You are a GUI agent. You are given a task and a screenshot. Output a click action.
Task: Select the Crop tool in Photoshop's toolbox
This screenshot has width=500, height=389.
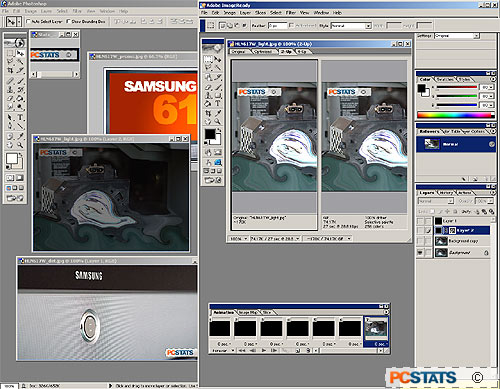click(x=10, y=71)
